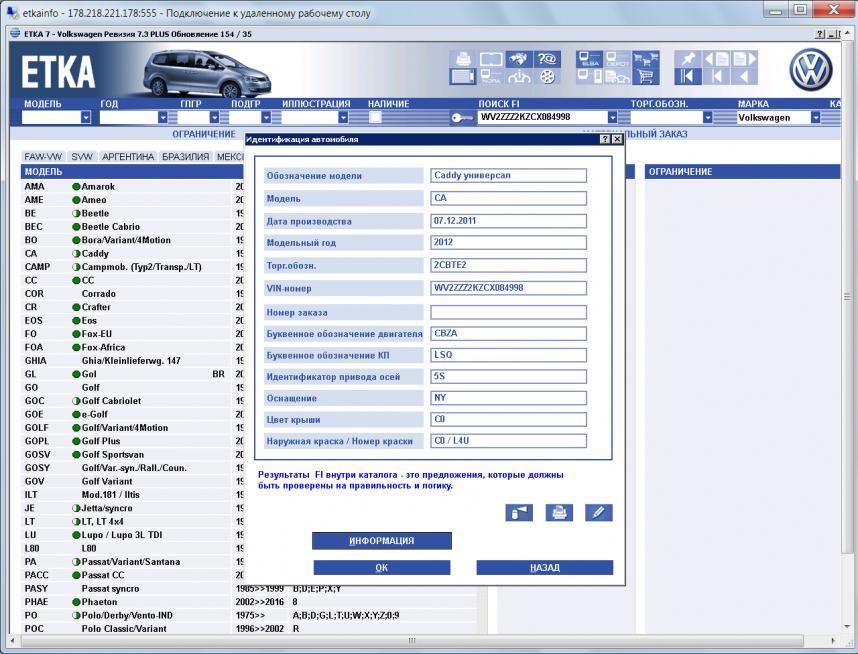Select the Lupo / Lupo 3L TDI row
This screenshot has height=654, width=858.
[132, 535]
